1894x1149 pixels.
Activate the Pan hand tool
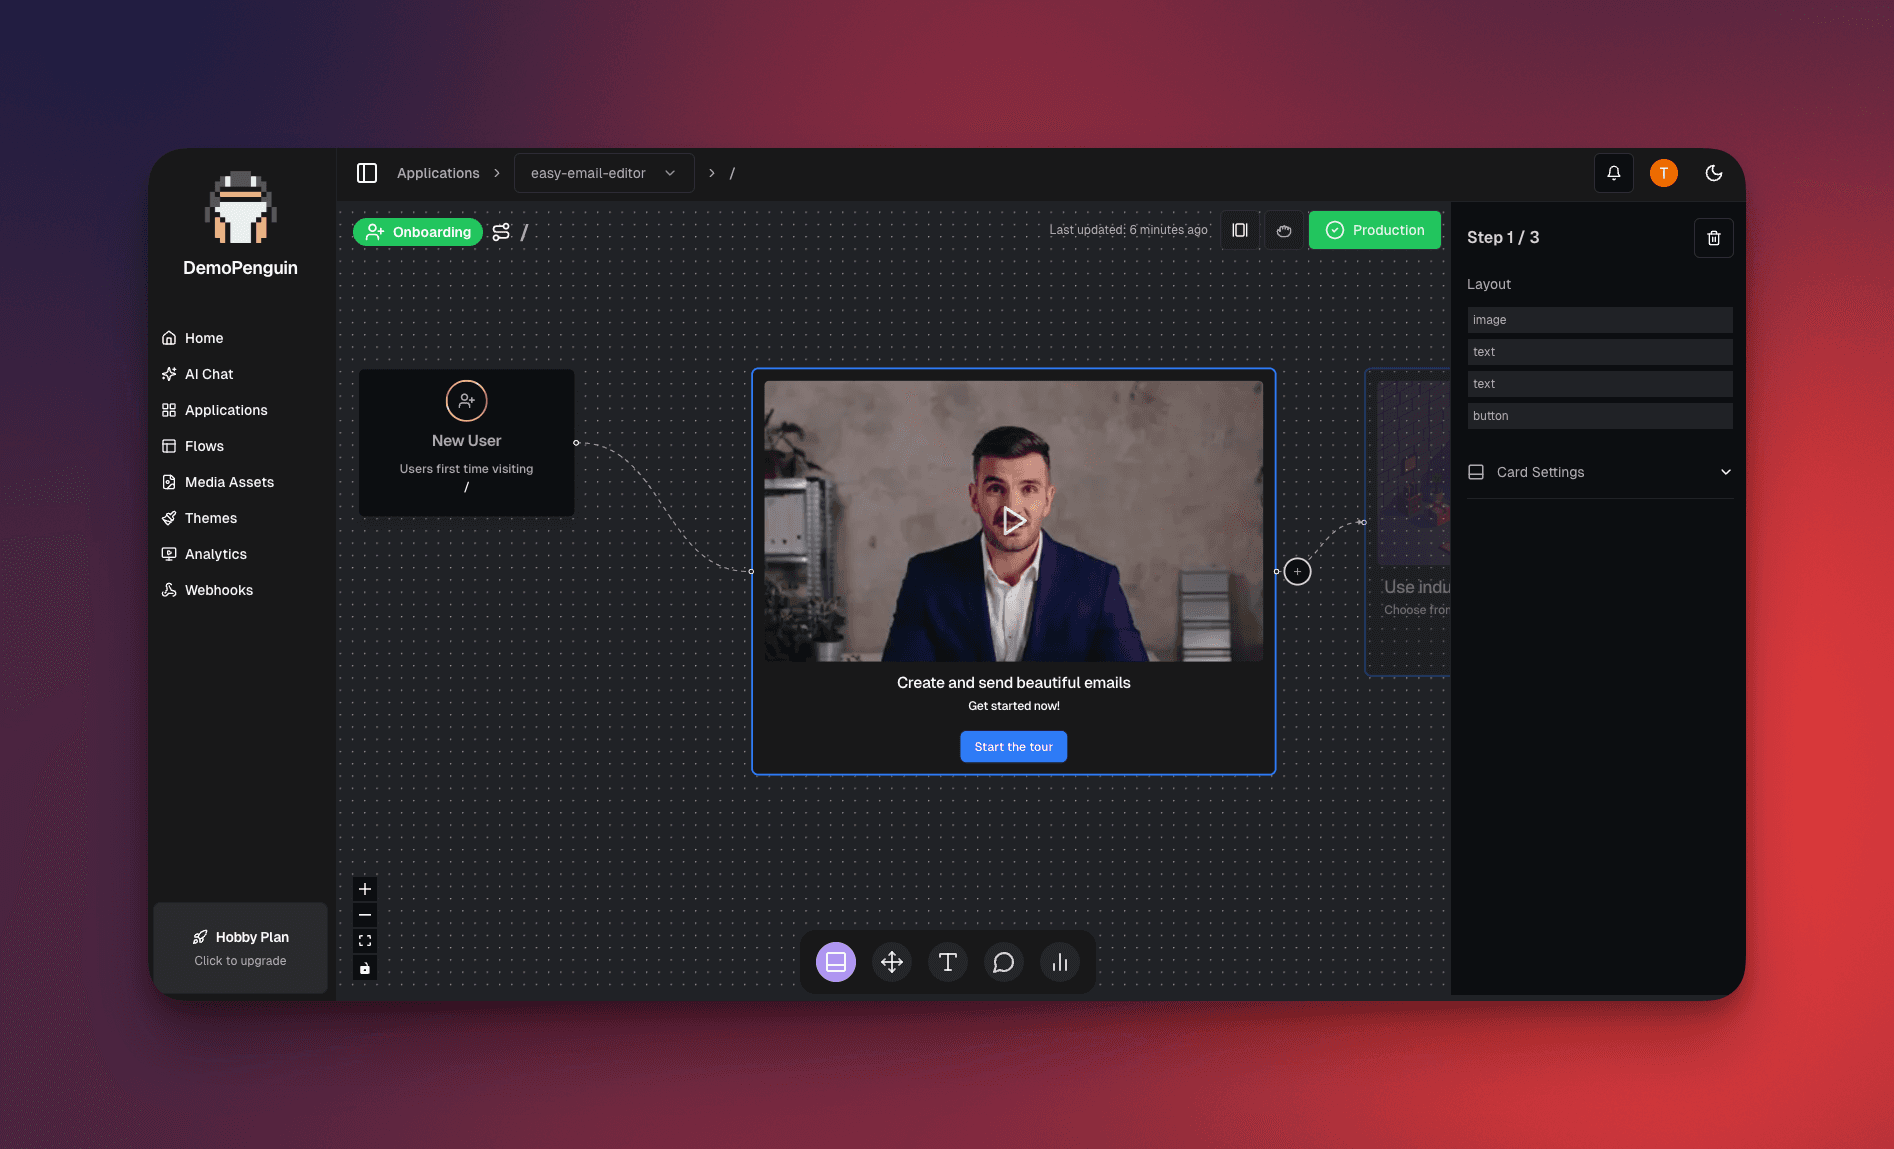[x=1284, y=230]
